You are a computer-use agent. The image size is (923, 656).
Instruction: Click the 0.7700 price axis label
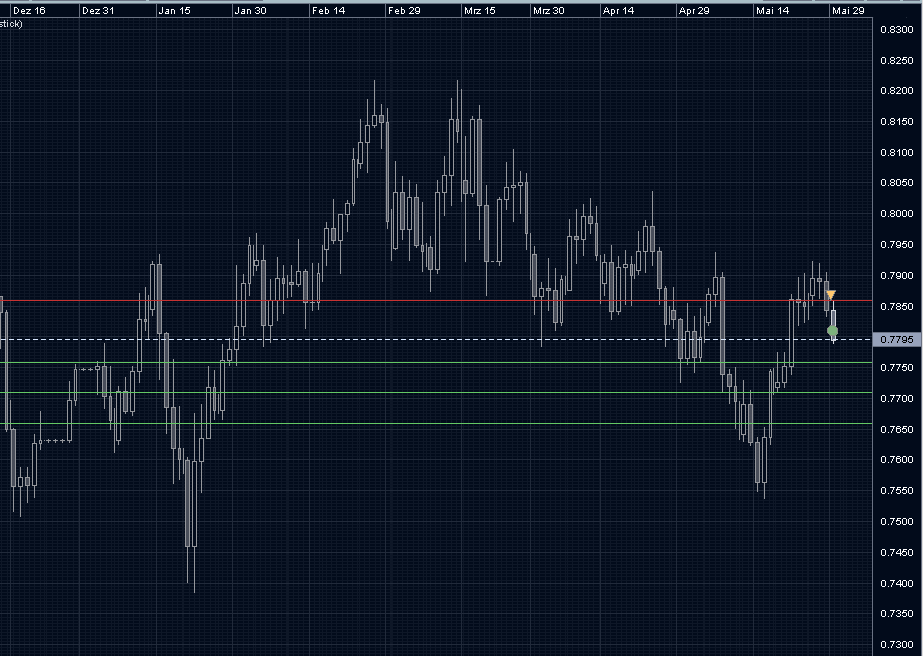pos(897,399)
